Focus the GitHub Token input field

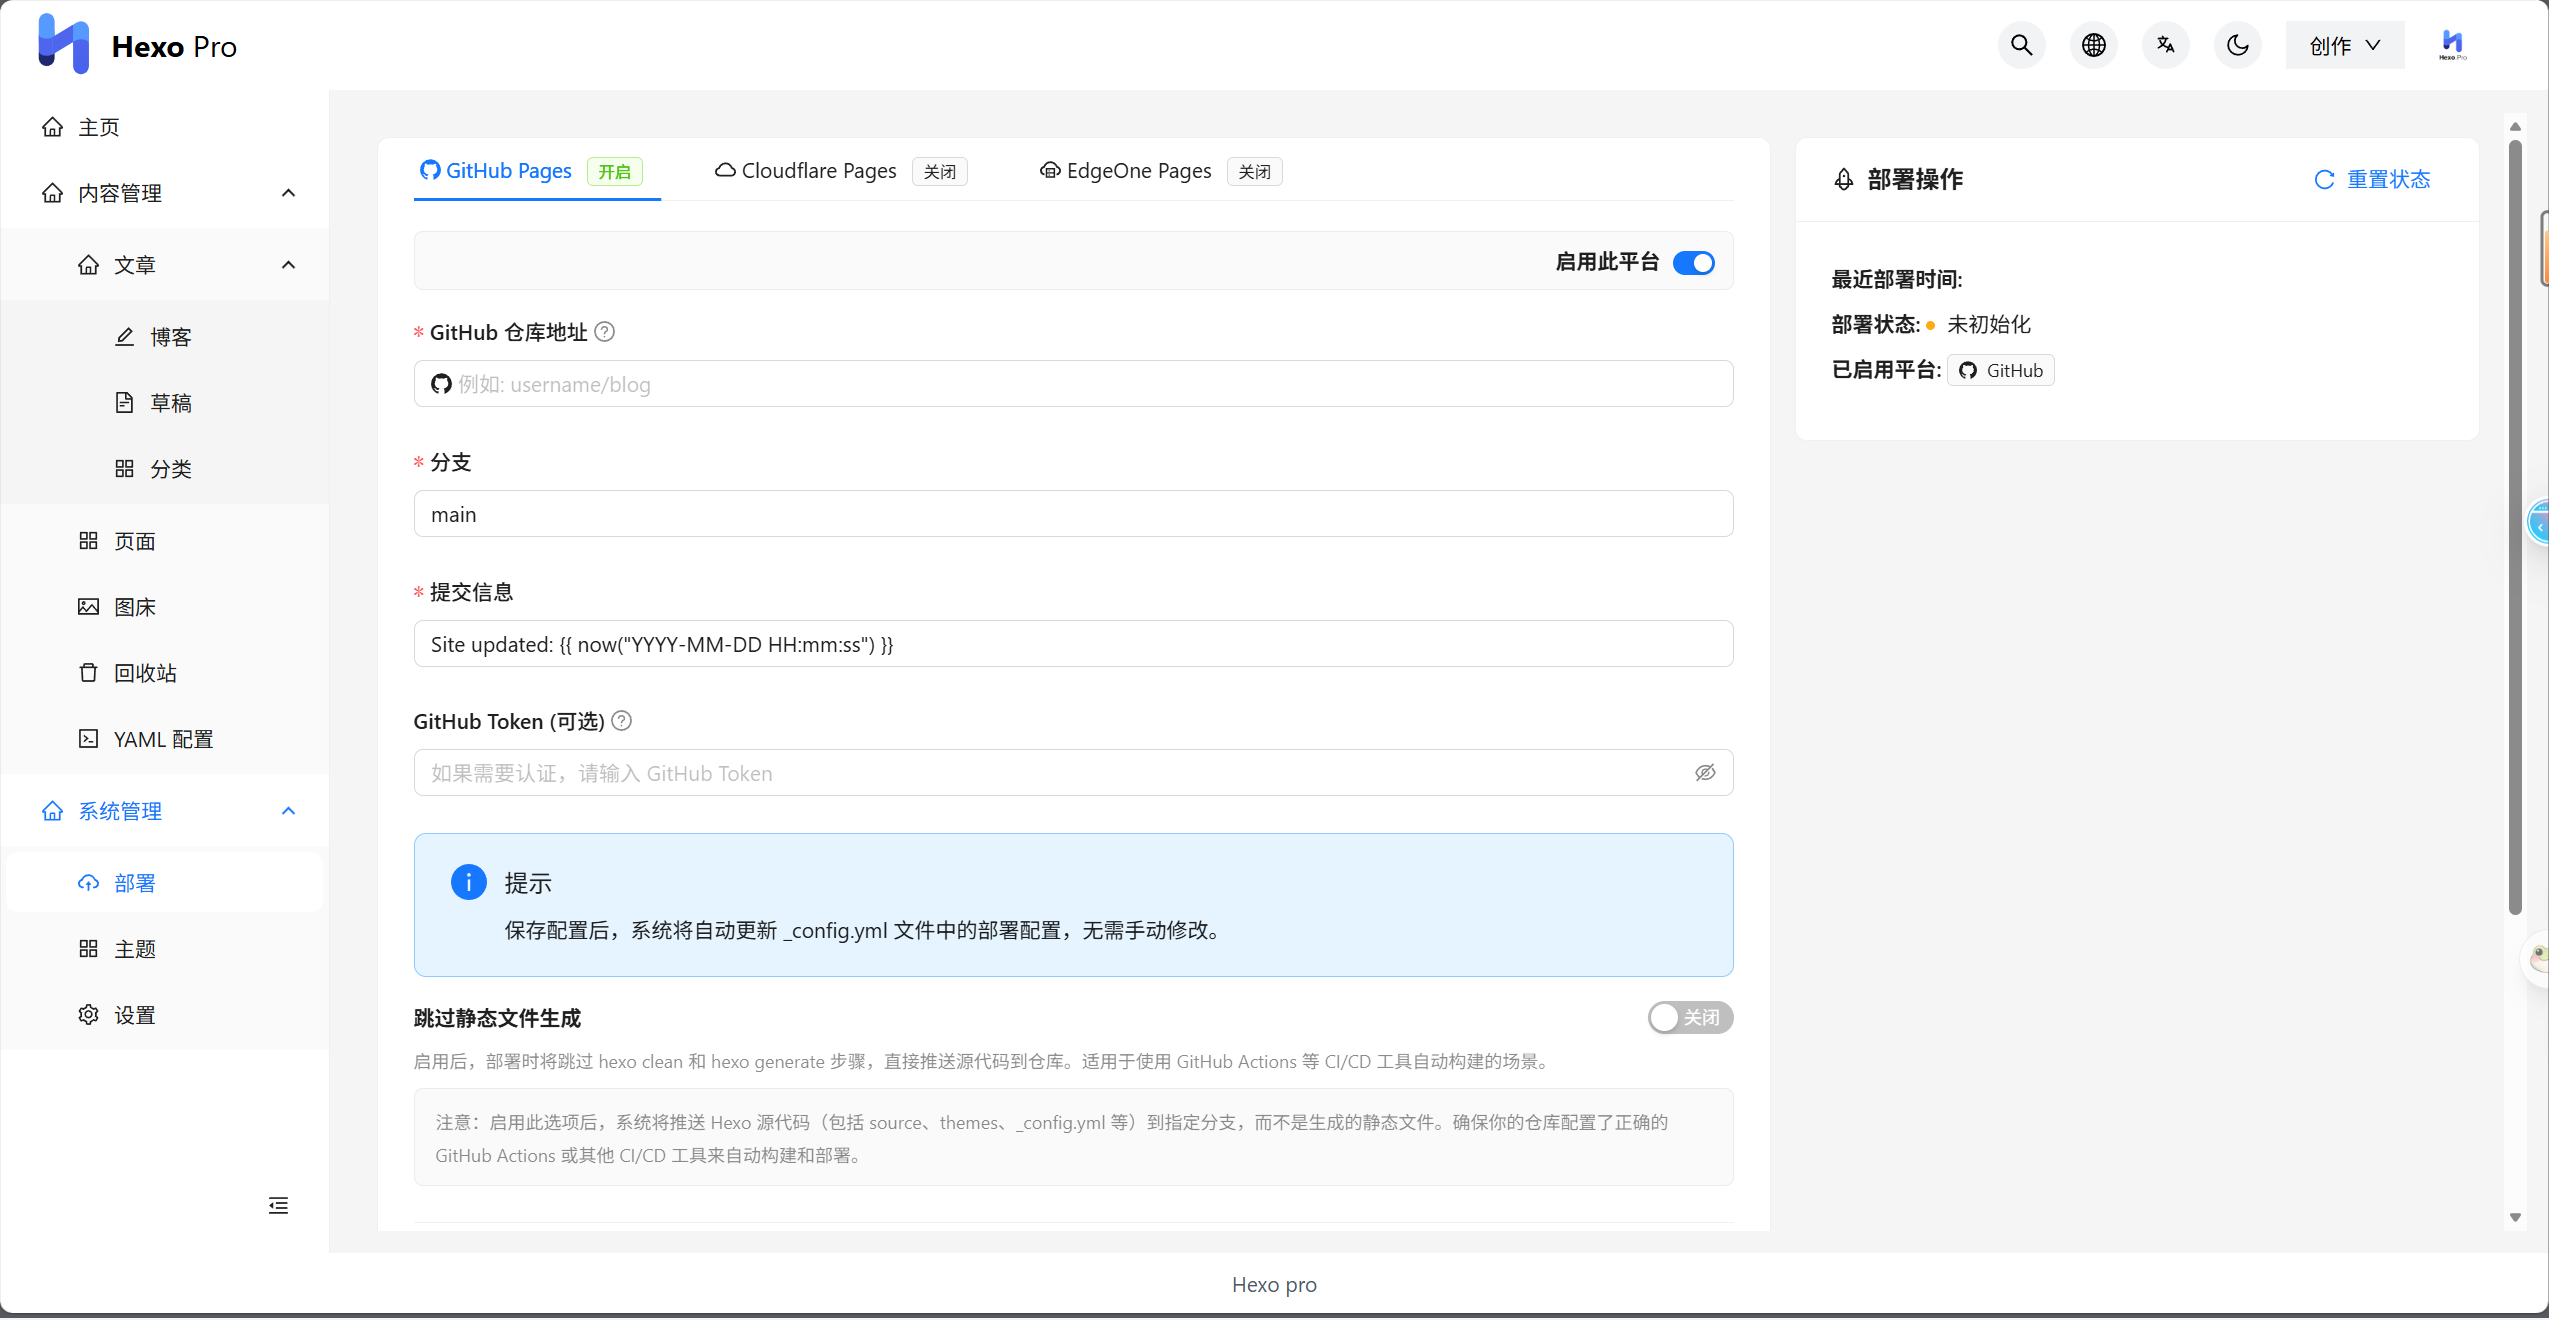[1073, 773]
